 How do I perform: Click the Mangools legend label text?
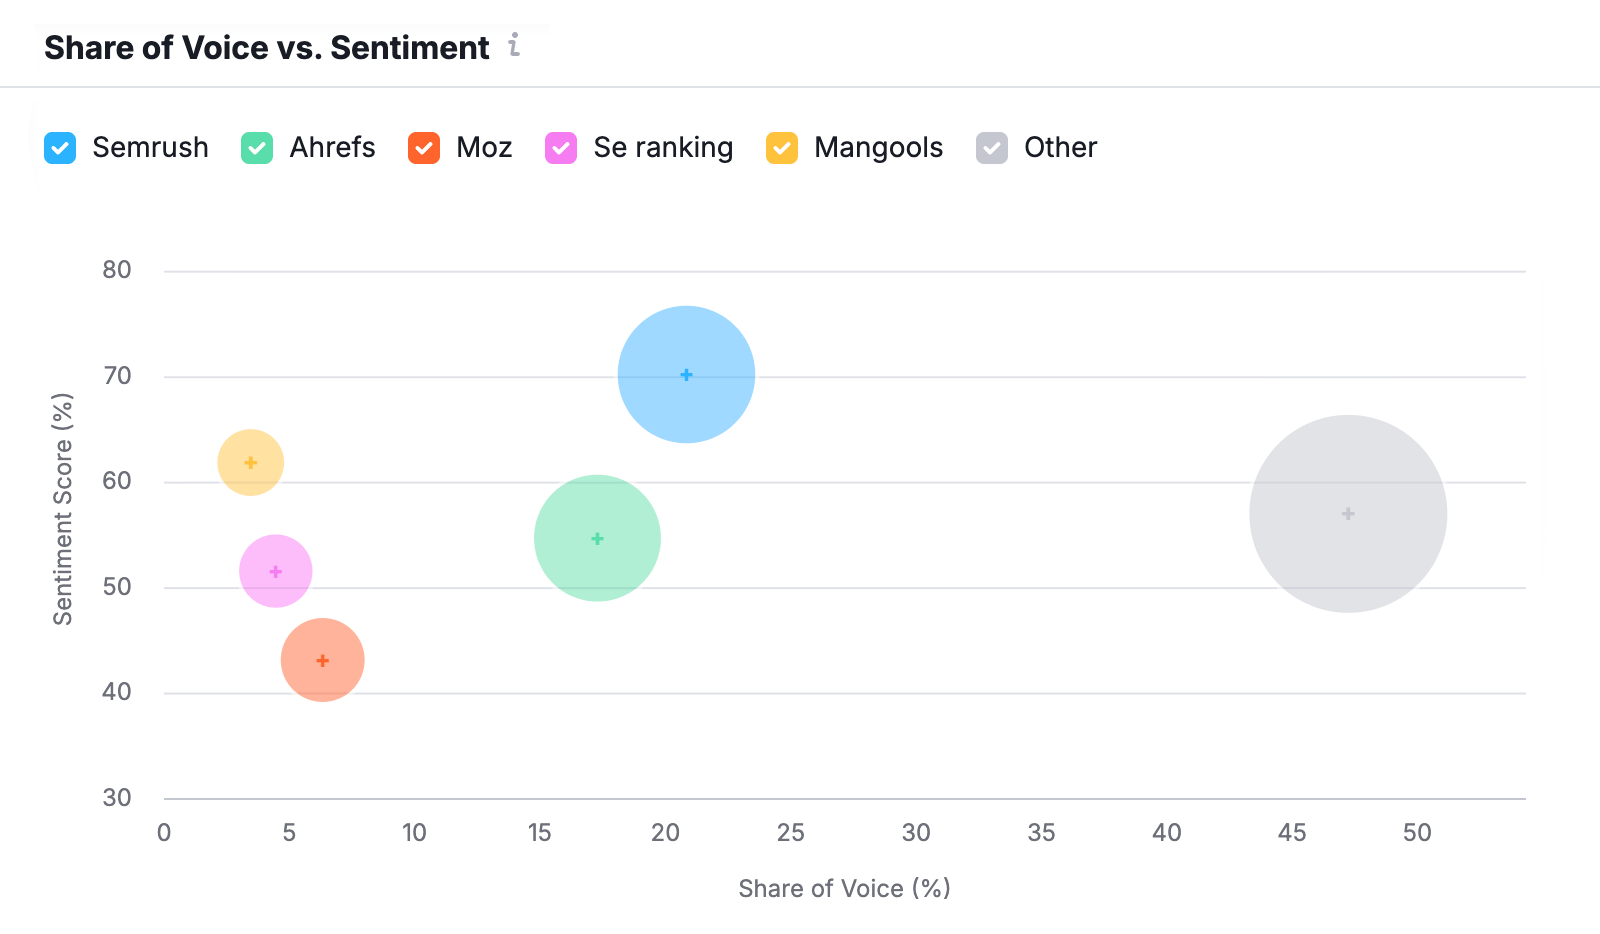click(878, 147)
